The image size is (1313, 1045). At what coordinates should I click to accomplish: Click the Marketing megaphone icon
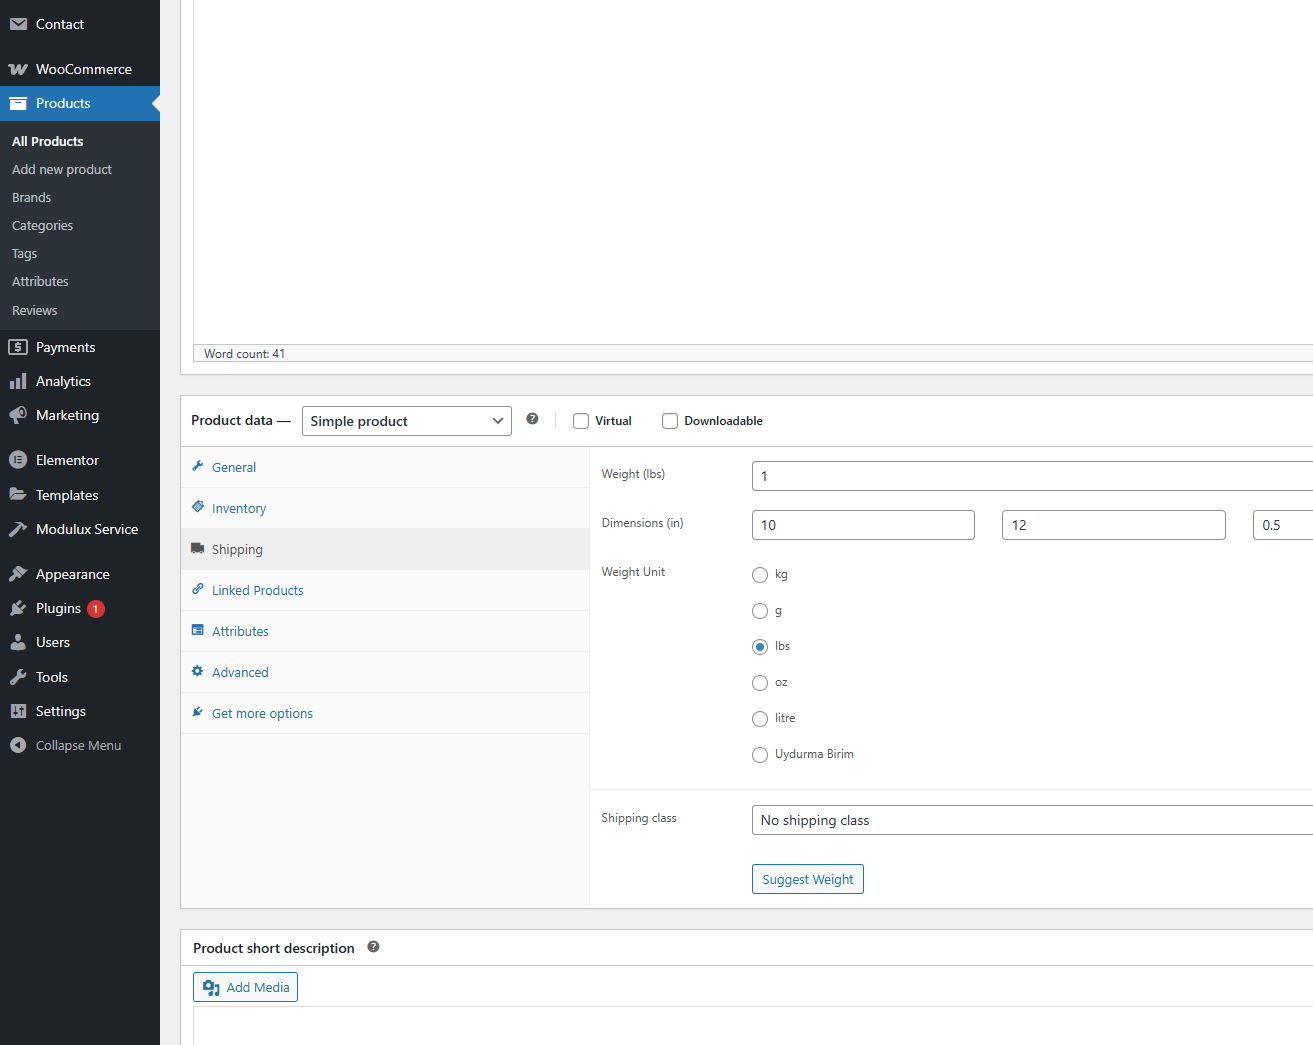[18, 415]
